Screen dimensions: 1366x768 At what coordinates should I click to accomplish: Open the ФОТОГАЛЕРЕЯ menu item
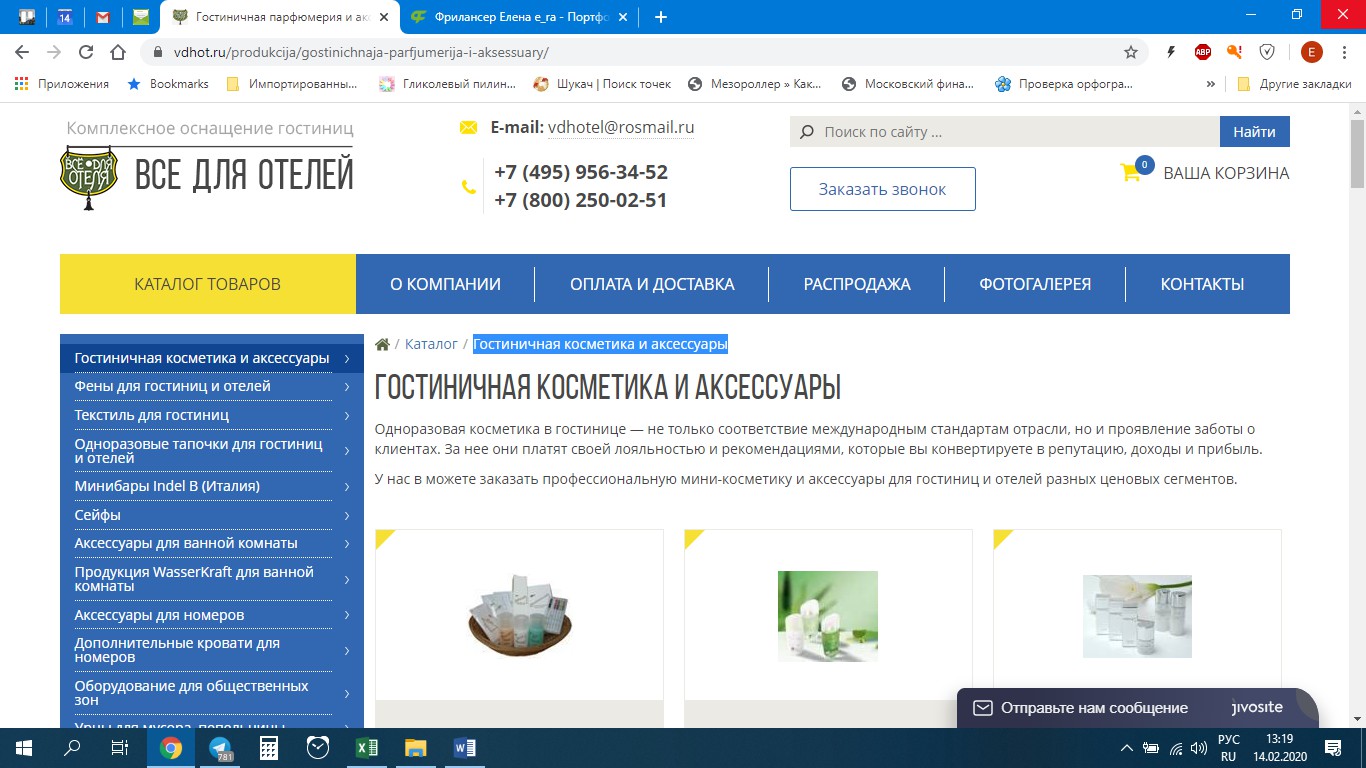point(1035,284)
